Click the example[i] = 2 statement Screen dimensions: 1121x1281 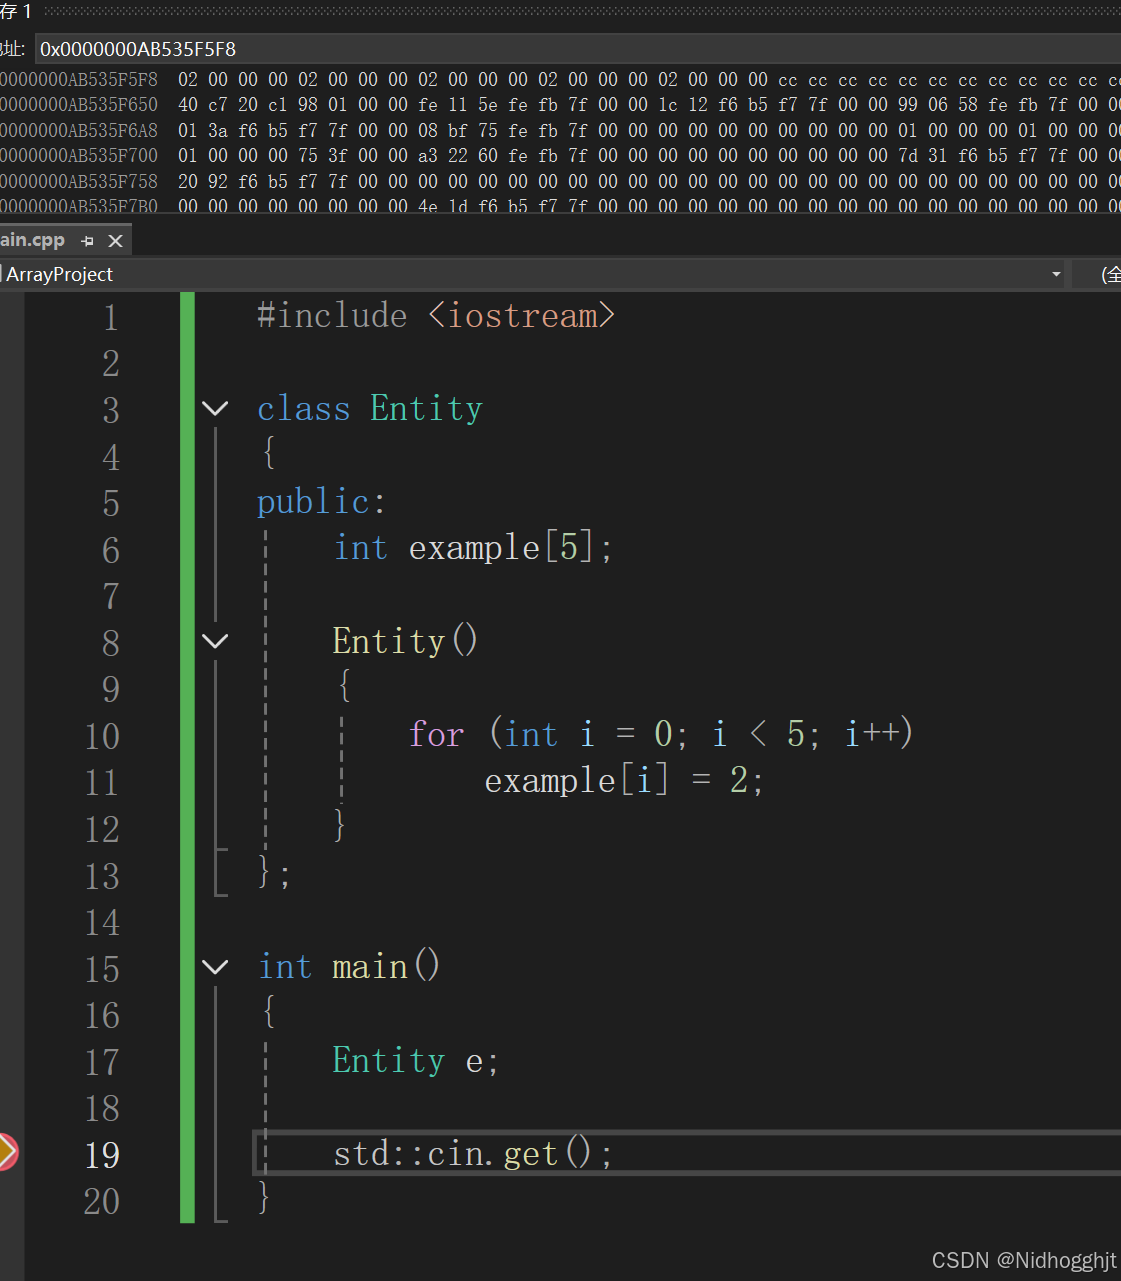tap(624, 780)
